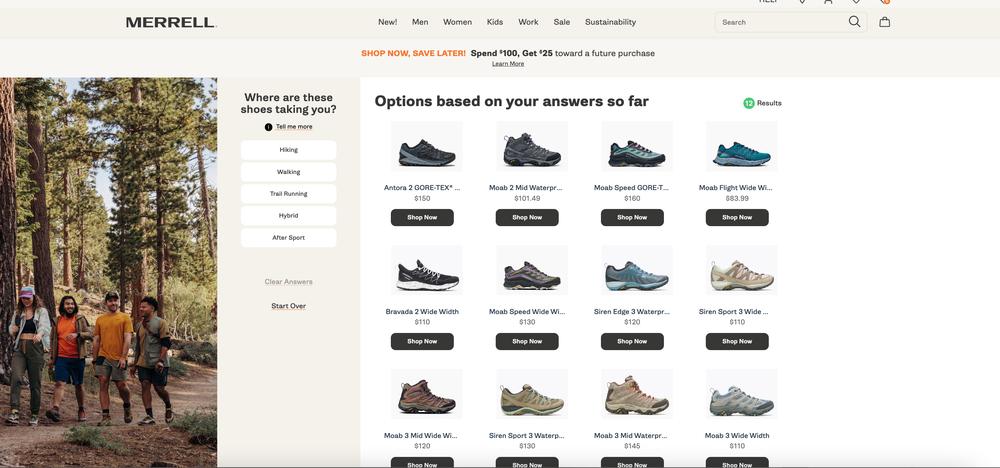Image resolution: width=1000 pixels, height=468 pixels.
Task: Open the New! menu
Action: tap(388, 22)
